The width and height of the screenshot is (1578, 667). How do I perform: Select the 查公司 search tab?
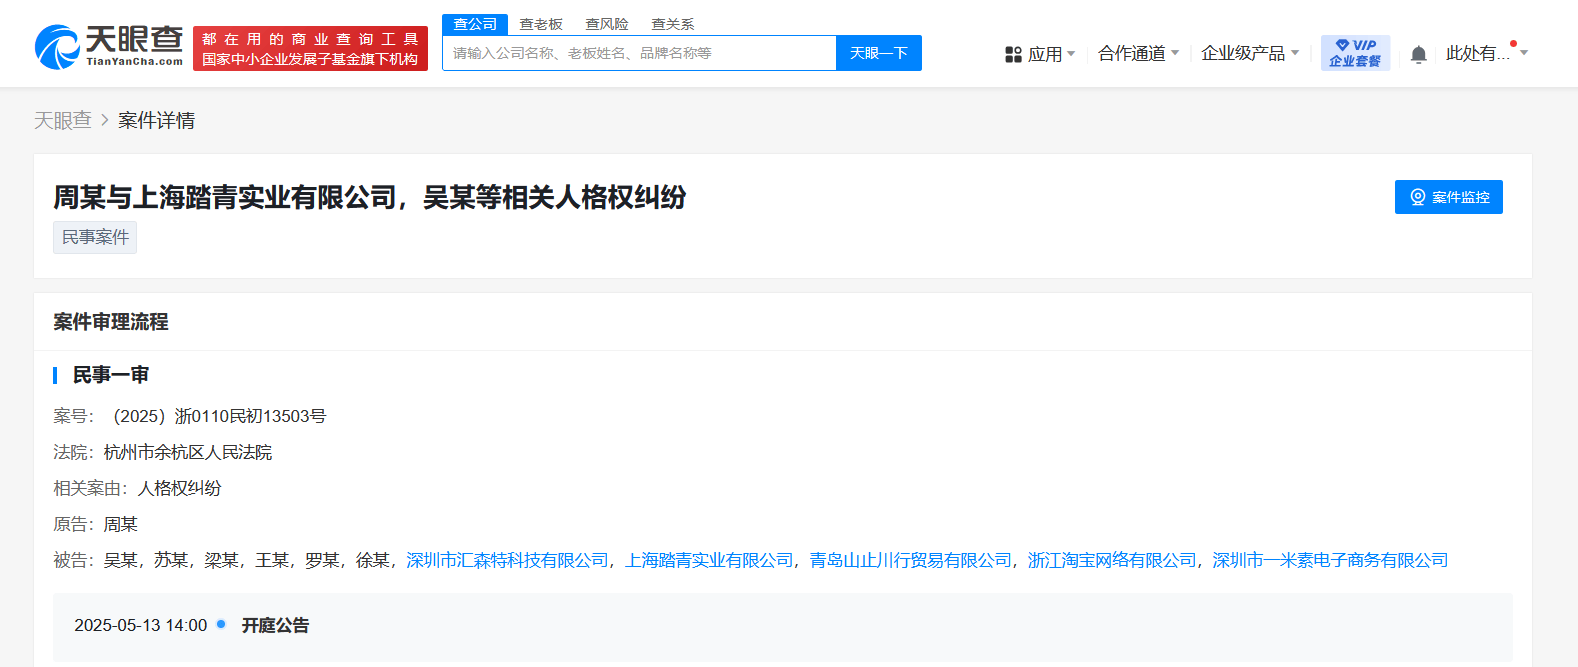475,24
